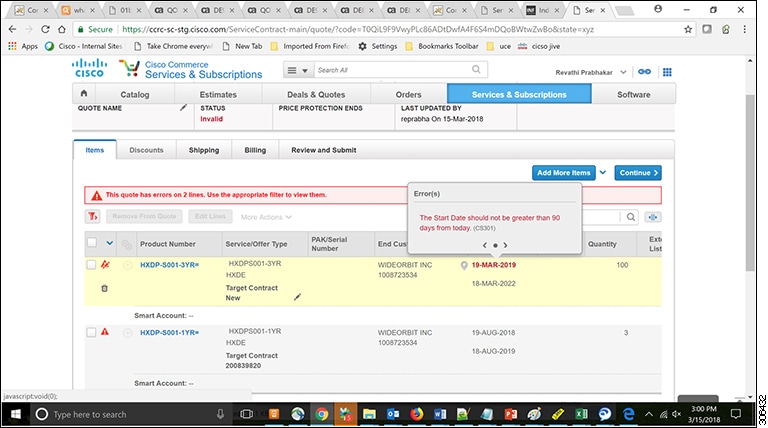768x428 pixels.
Task: Open Chrome from the taskbar
Action: 321,415
